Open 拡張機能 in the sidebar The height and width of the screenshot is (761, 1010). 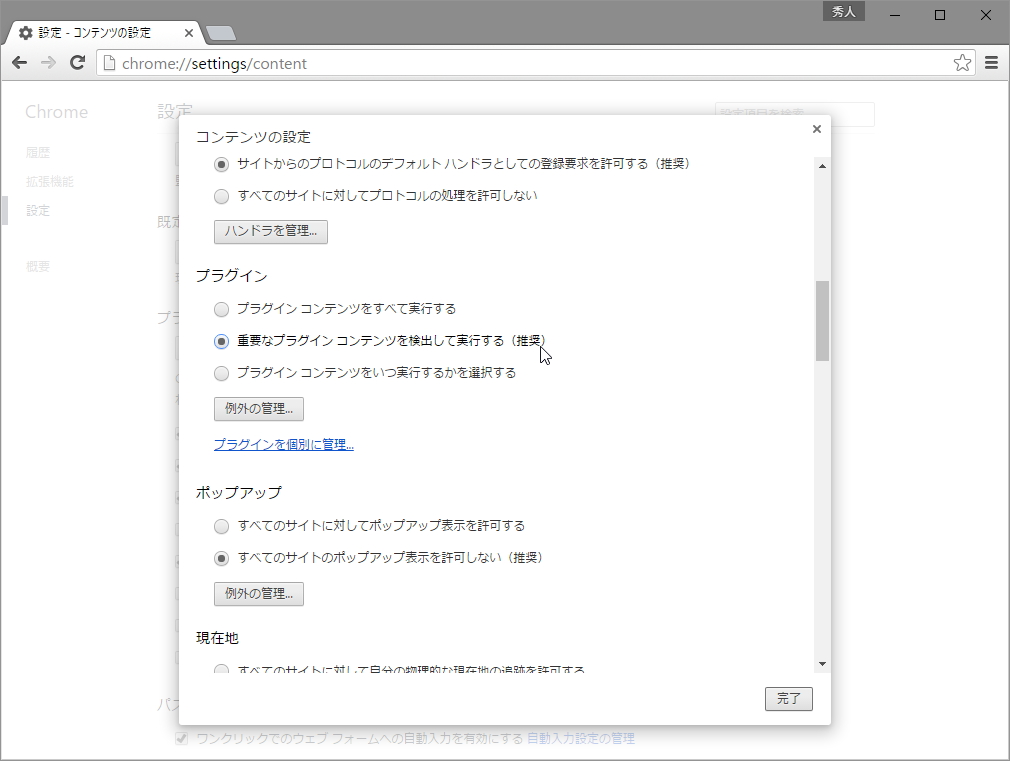(x=50, y=181)
